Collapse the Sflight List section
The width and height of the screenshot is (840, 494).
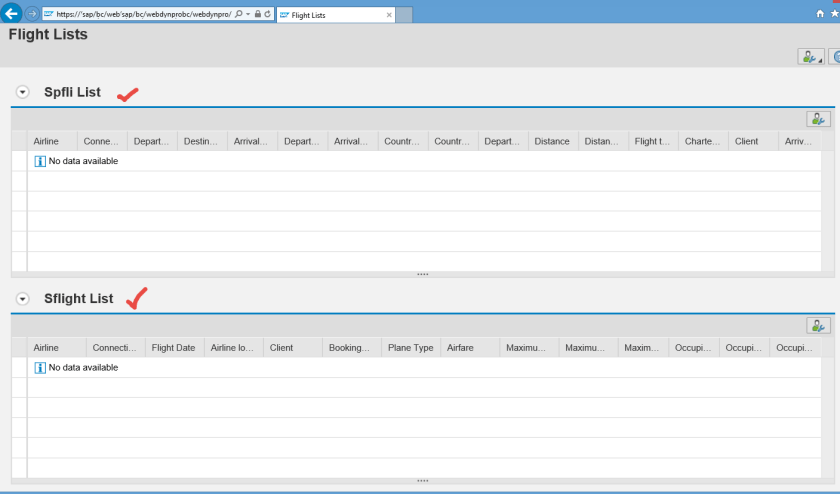[22, 298]
